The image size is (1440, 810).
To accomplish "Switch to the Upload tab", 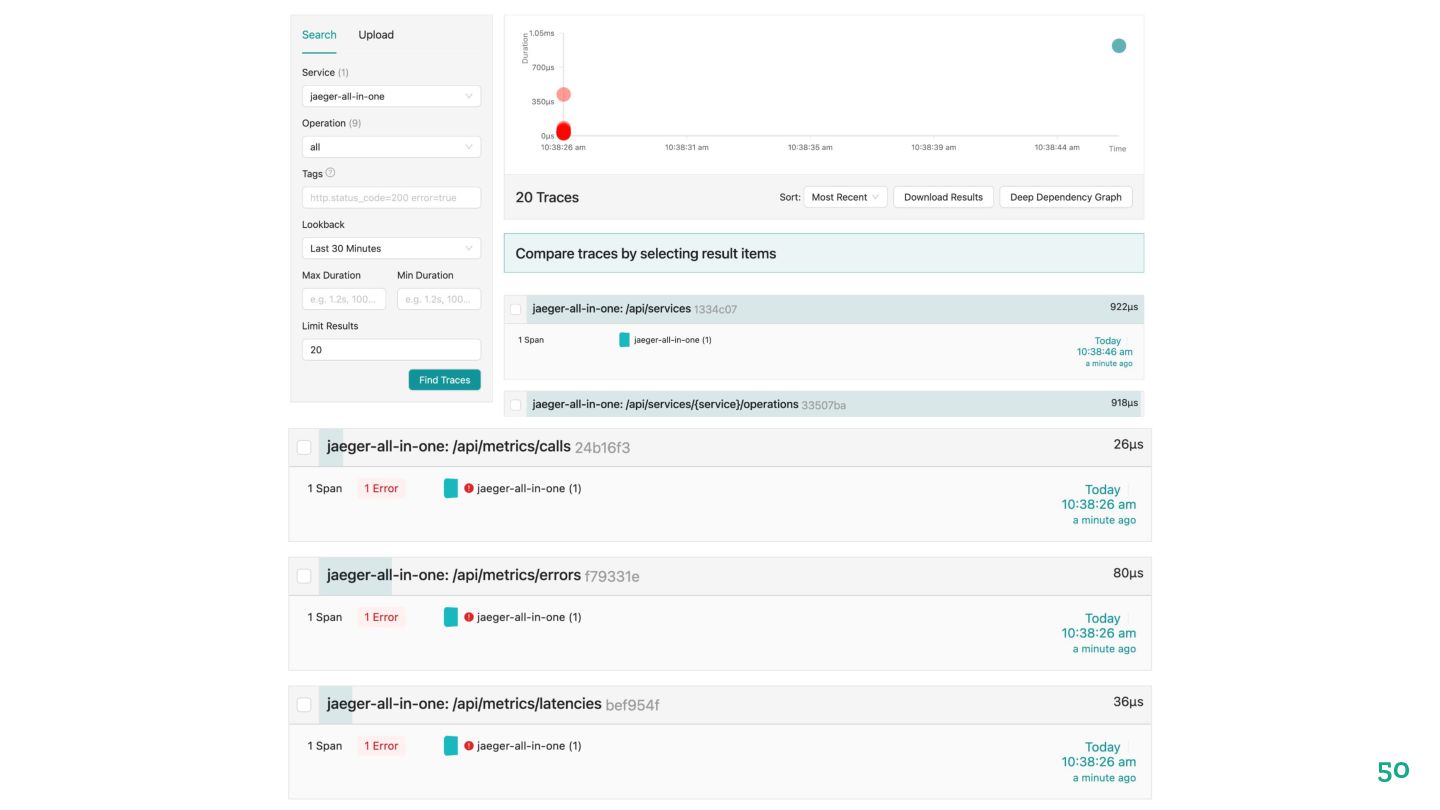I will coord(376,35).
